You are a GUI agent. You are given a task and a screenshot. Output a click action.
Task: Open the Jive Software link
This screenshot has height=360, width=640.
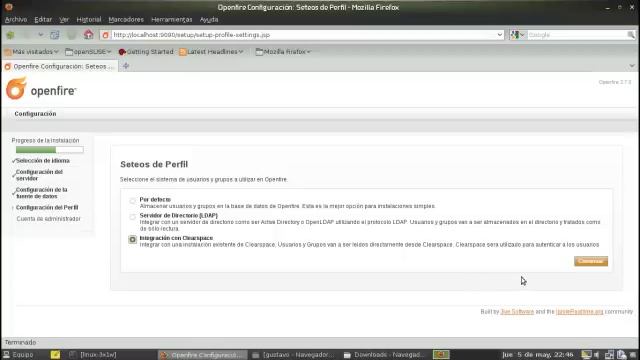click(517, 311)
